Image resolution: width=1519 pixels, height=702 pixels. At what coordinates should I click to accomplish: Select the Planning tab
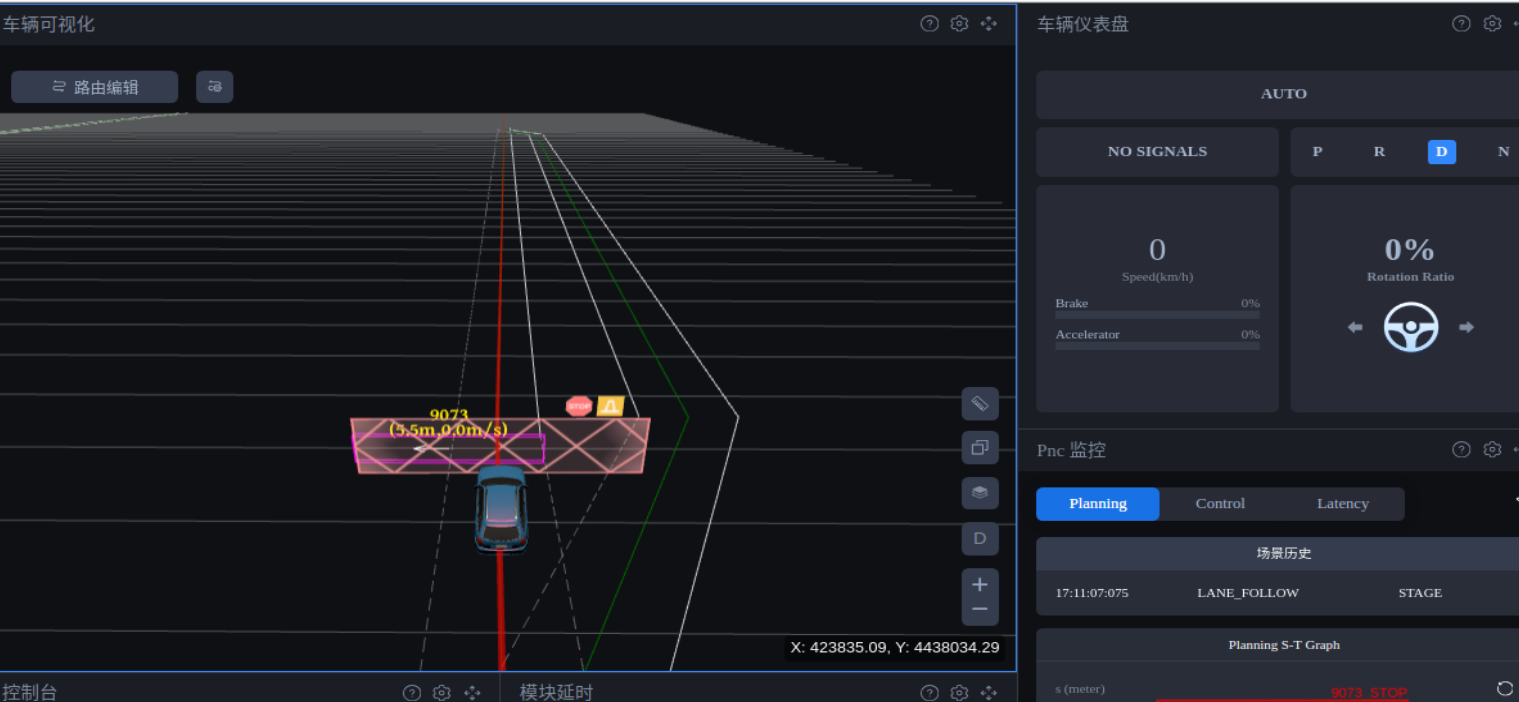(1097, 504)
